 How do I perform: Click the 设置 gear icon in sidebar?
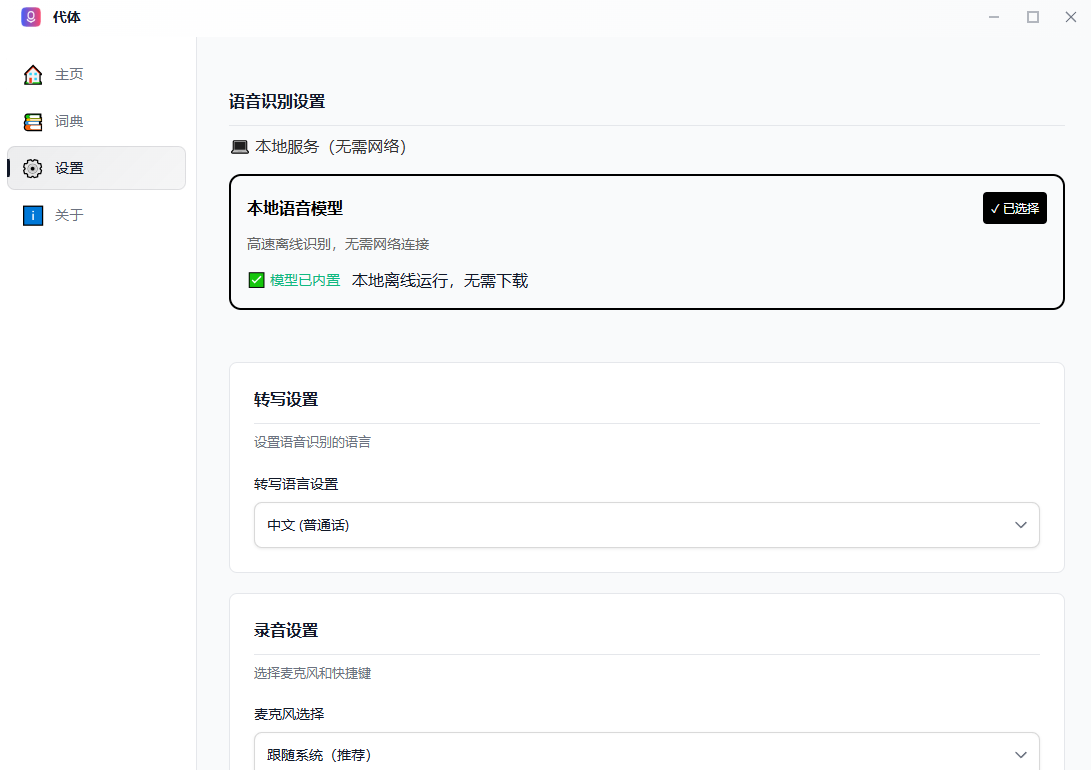coord(31,168)
